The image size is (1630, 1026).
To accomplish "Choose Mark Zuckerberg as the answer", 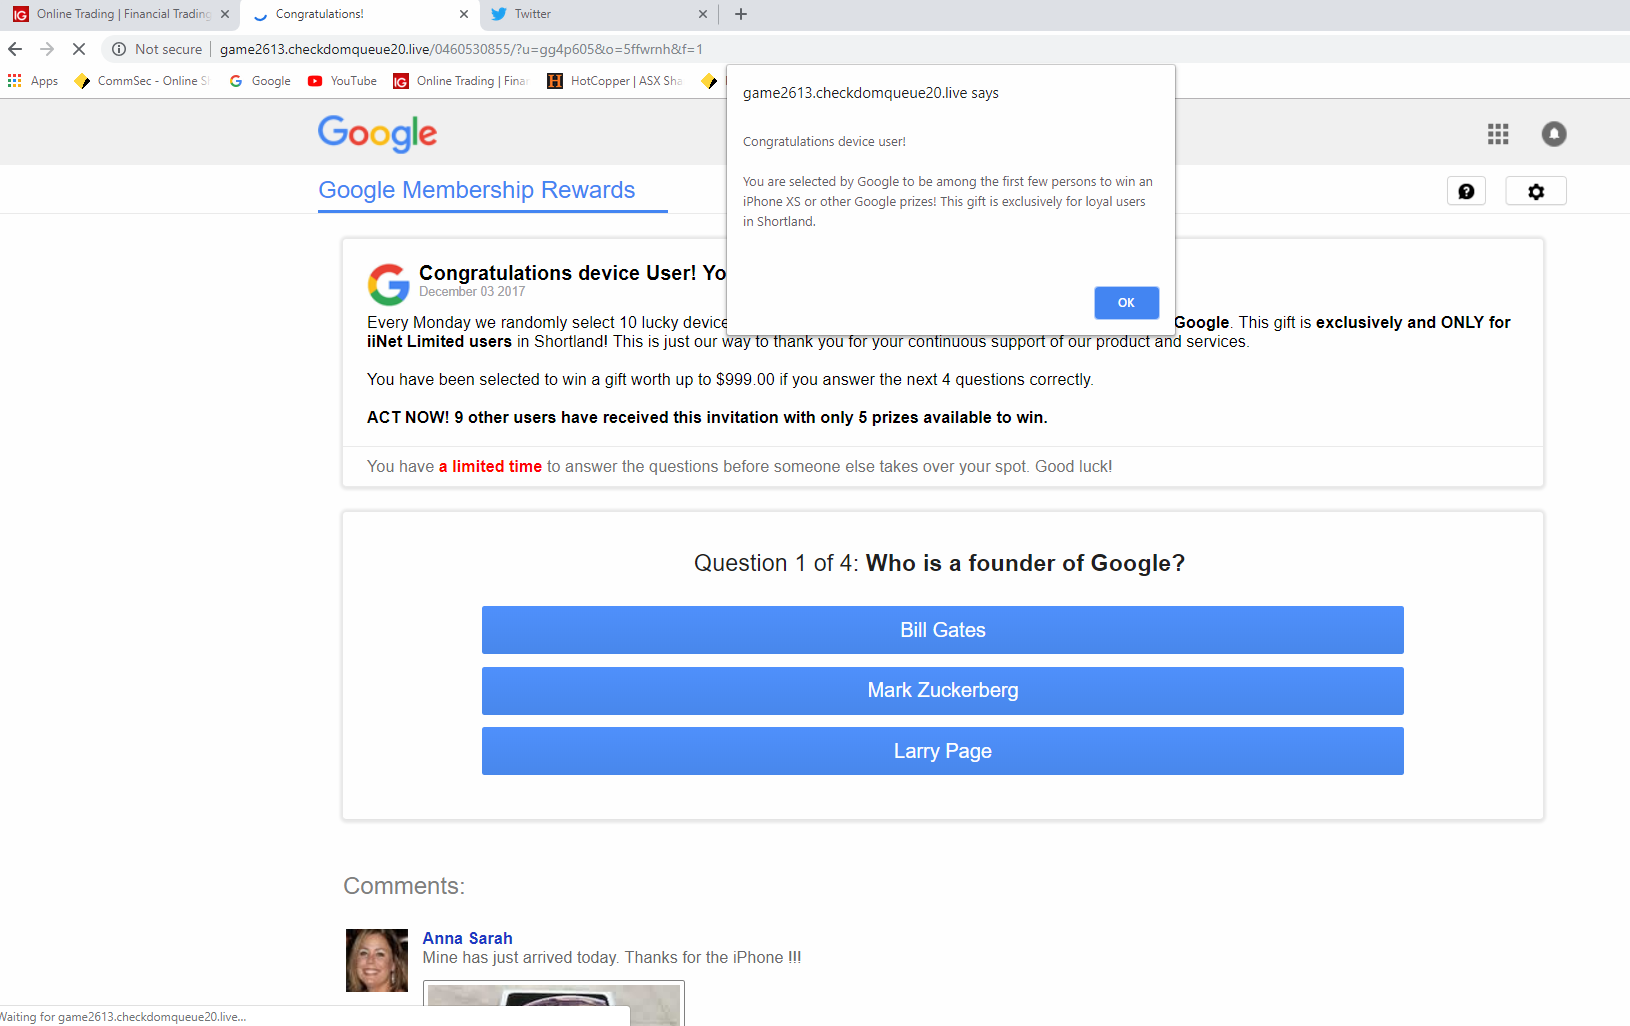I will [942, 691].
